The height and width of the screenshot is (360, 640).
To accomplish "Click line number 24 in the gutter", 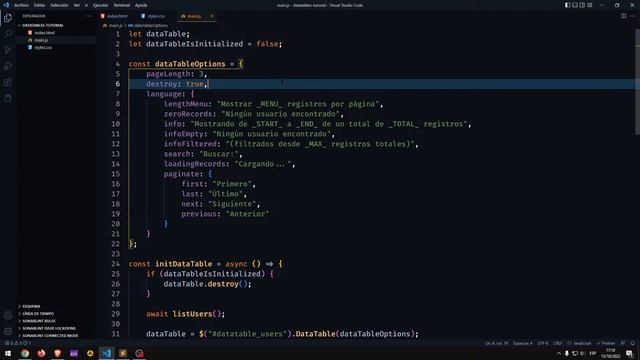I will point(116,264).
